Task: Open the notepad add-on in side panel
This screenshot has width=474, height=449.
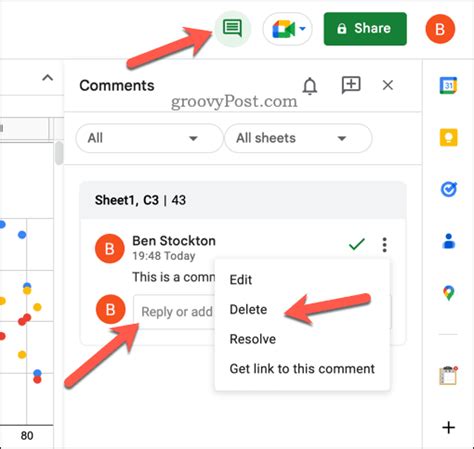Action: point(448,376)
